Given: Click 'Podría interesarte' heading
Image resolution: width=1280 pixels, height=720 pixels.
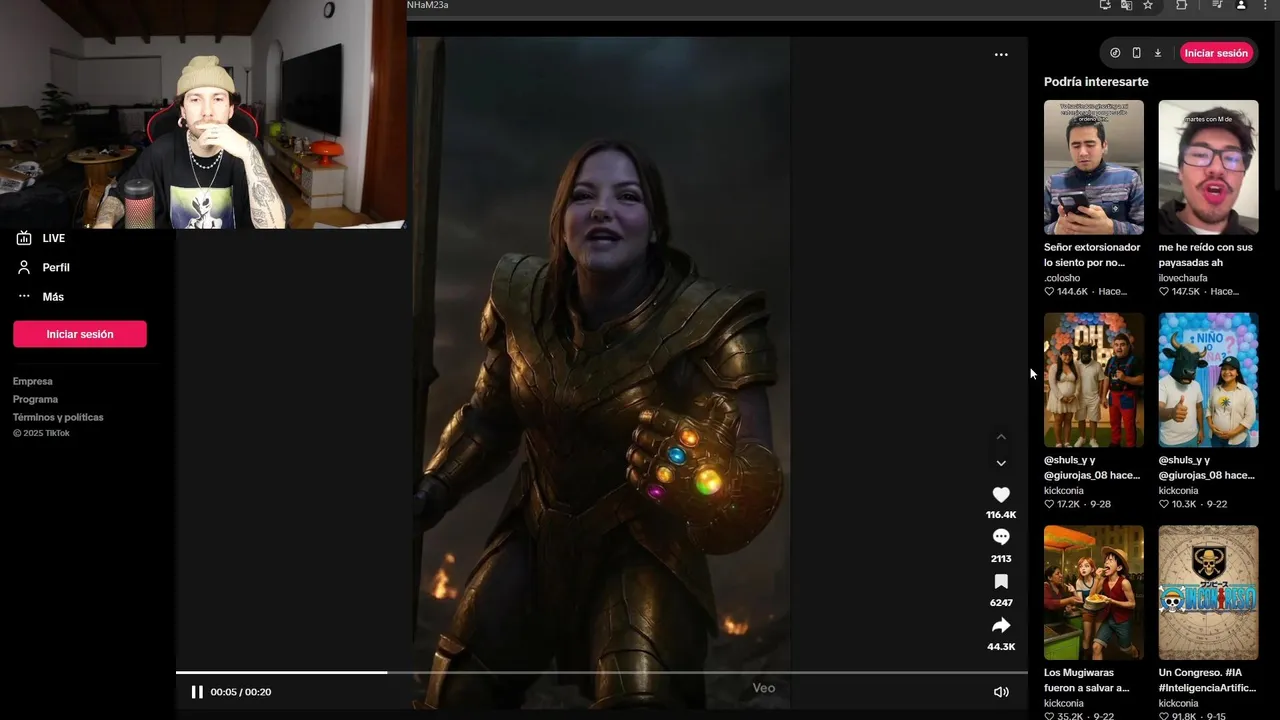Looking at the screenshot, I should coord(1096,82).
